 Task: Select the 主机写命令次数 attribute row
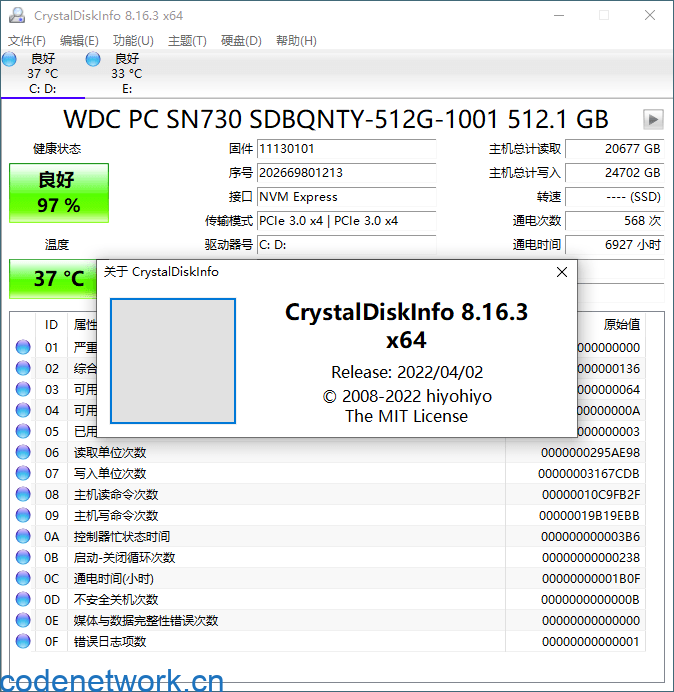tap(328, 515)
